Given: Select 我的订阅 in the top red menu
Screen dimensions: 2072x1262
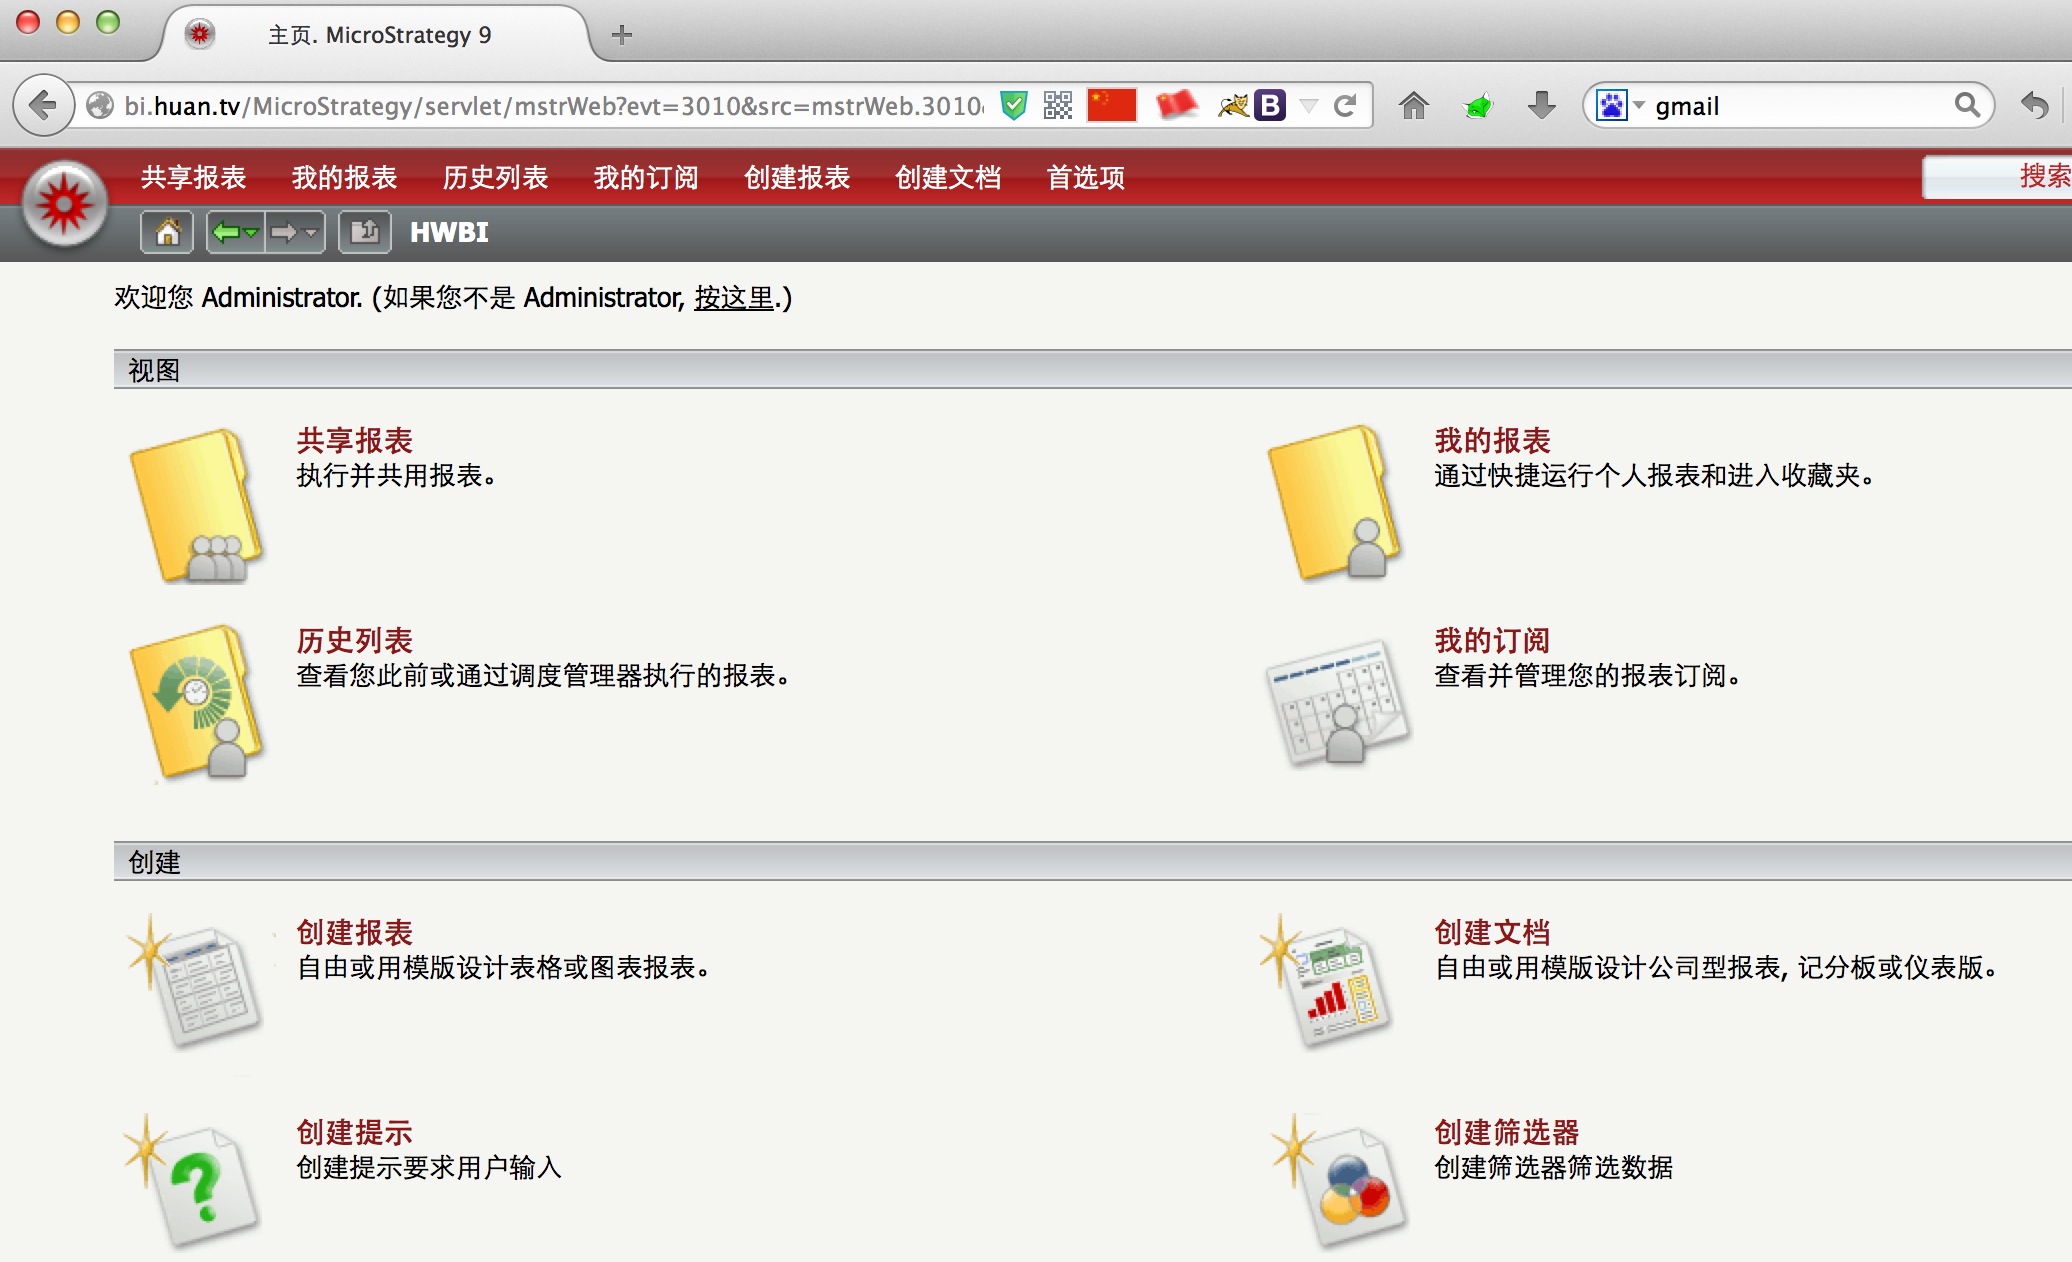Looking at the screenshot, I should coord(646,178).
